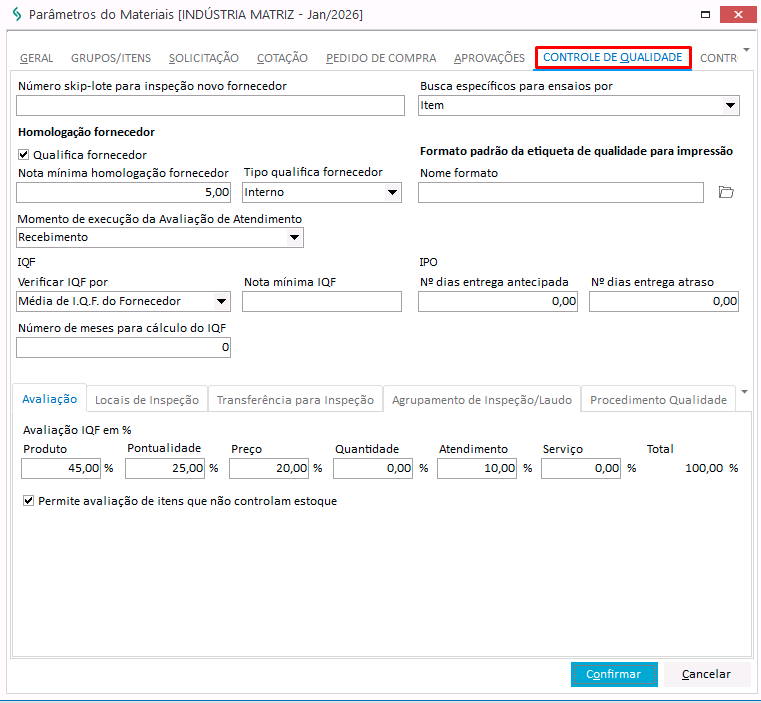The image size is (761, 703).
Task: Switch to APROVAÇÕES tab
Action: coord(489,58)
